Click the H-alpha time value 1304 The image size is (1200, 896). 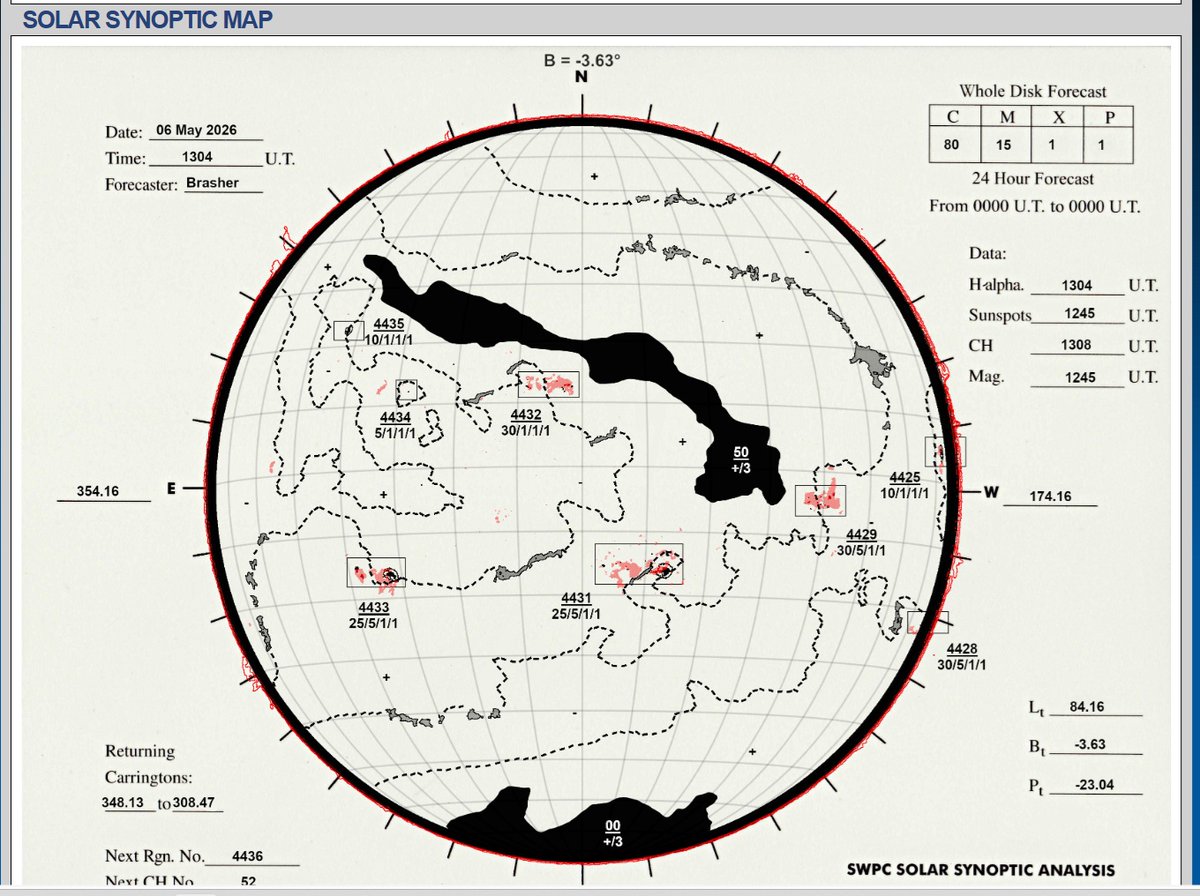1077,285
